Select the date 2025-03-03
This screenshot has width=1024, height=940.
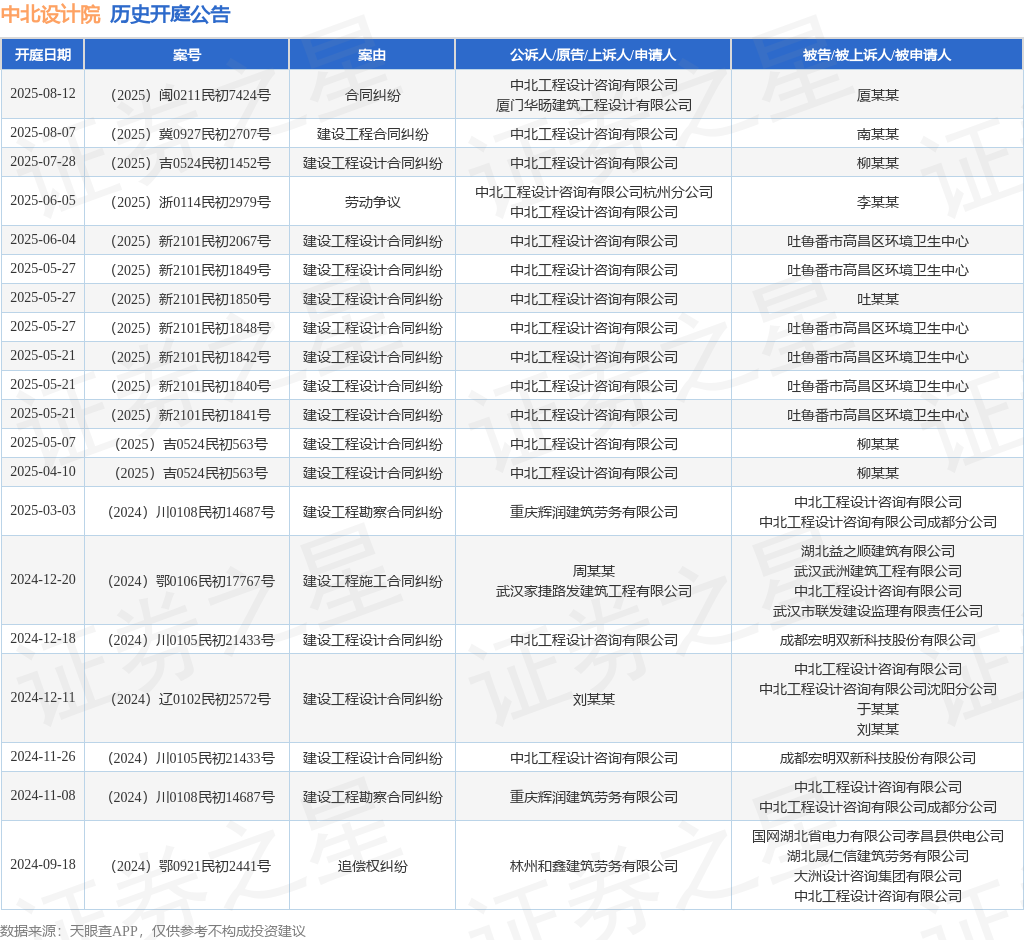tap(43, 511)
